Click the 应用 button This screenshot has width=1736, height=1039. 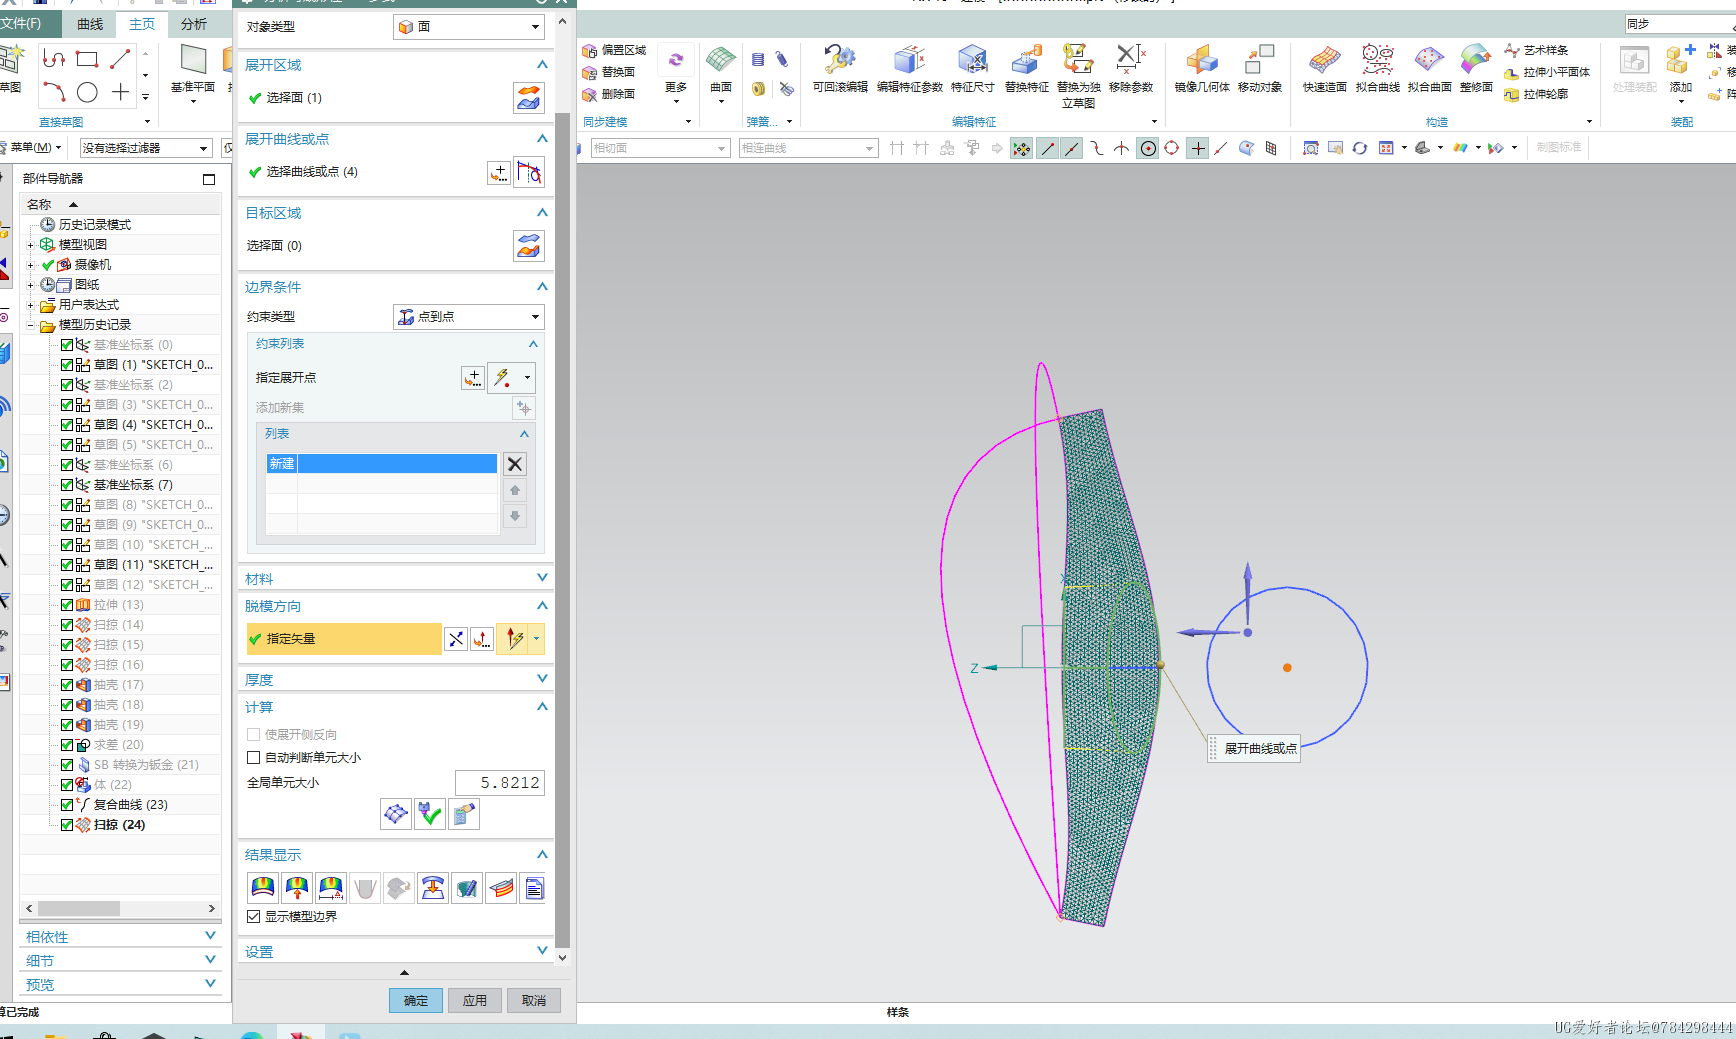tap(475, 1000)
